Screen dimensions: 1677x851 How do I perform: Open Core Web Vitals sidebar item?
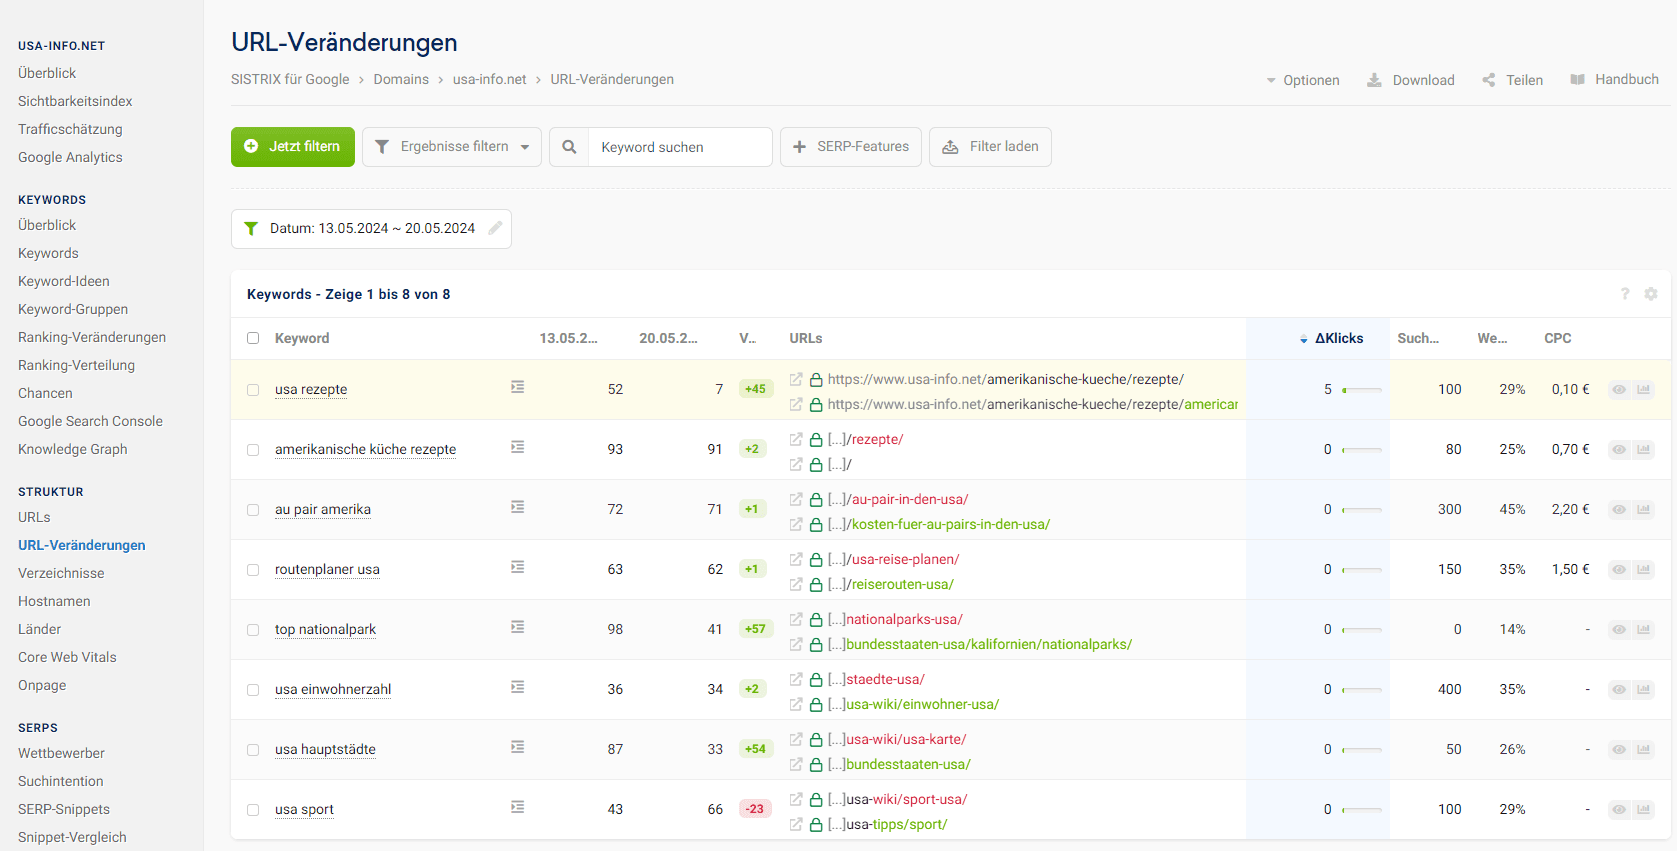coord(67,657)
